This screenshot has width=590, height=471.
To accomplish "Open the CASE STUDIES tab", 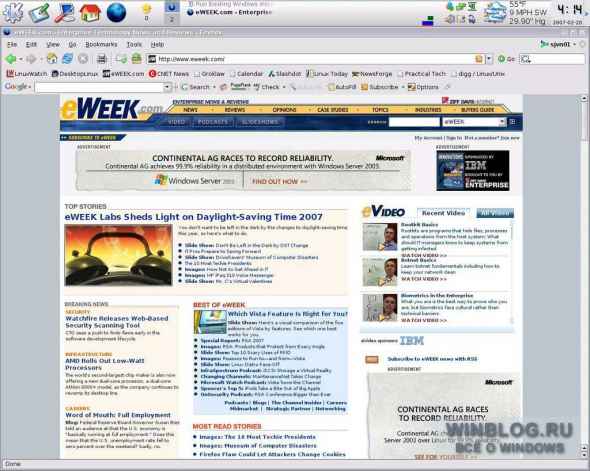I will pos(333,110).
